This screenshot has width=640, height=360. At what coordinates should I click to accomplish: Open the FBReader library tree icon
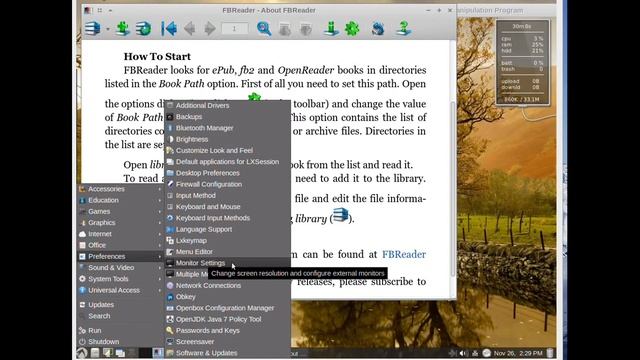pyautogui.click(x=93, y=29)
